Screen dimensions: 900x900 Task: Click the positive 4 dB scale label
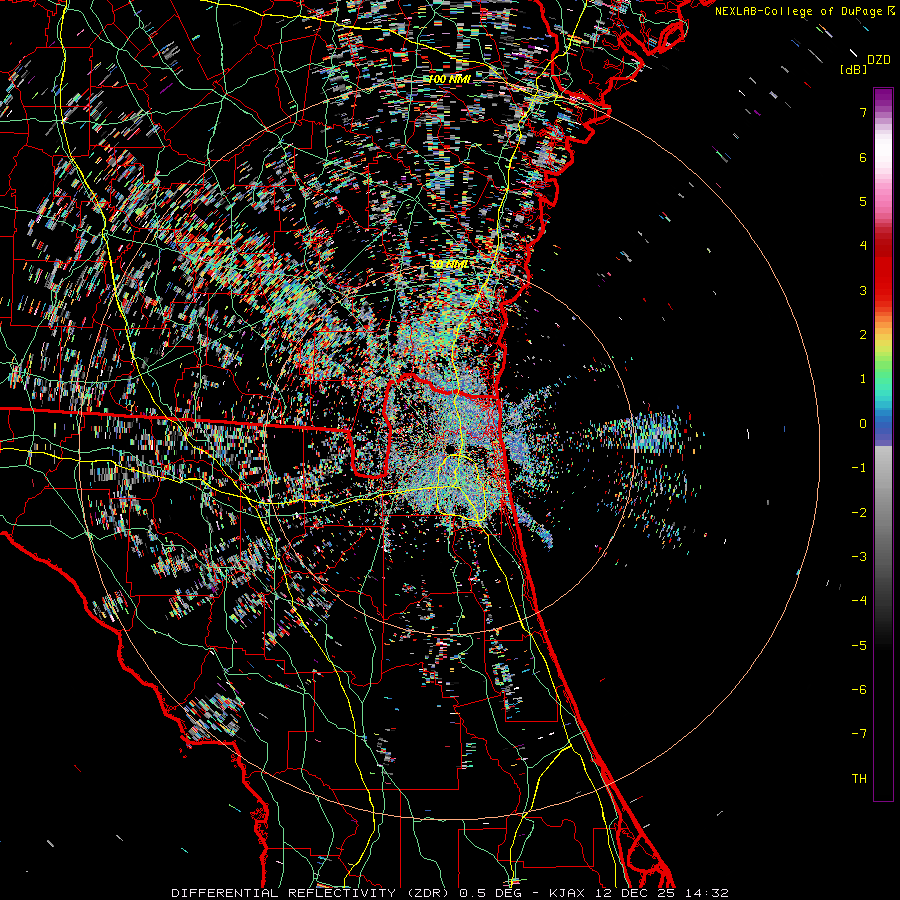pyautogui.click(x=863, y=246)
